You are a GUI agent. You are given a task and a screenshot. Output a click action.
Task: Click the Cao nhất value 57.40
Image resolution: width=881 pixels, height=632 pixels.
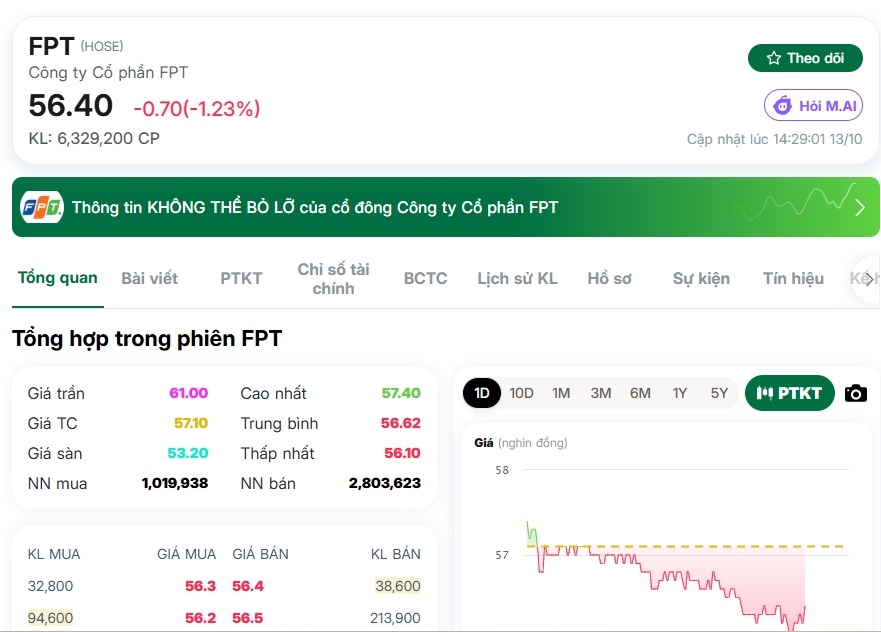click(401, 393)
